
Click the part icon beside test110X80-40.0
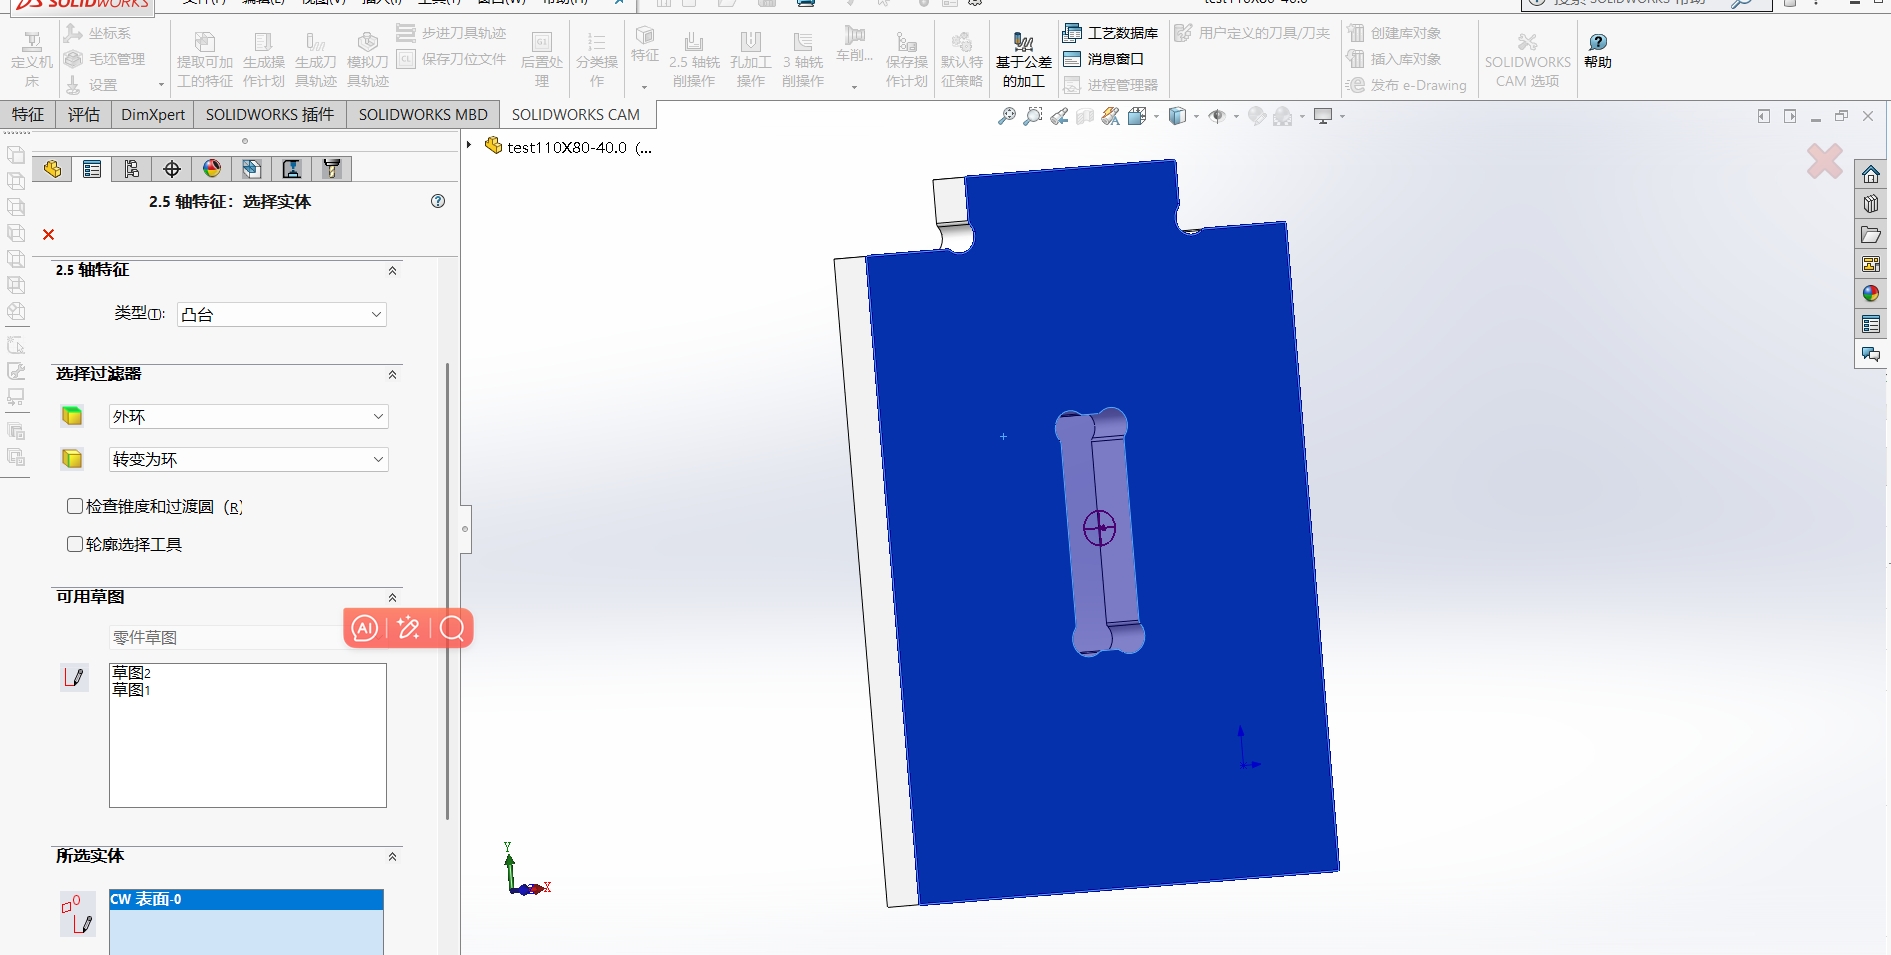[x=493, y=146]
